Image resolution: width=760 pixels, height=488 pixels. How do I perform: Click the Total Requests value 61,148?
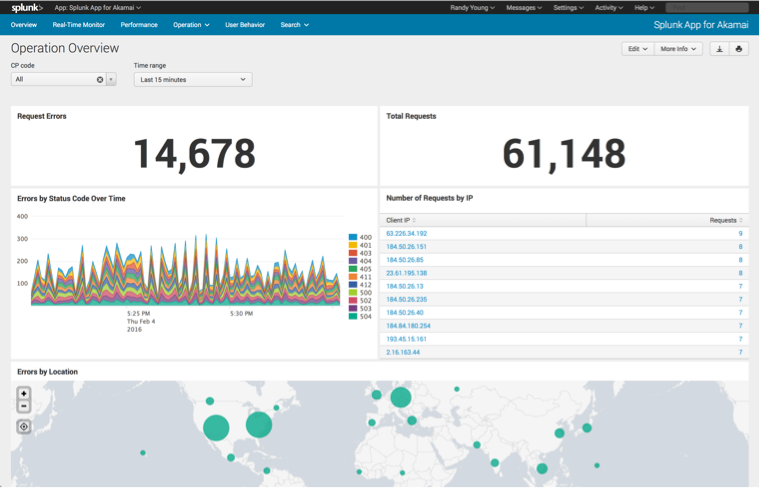[x=564, y=154]
